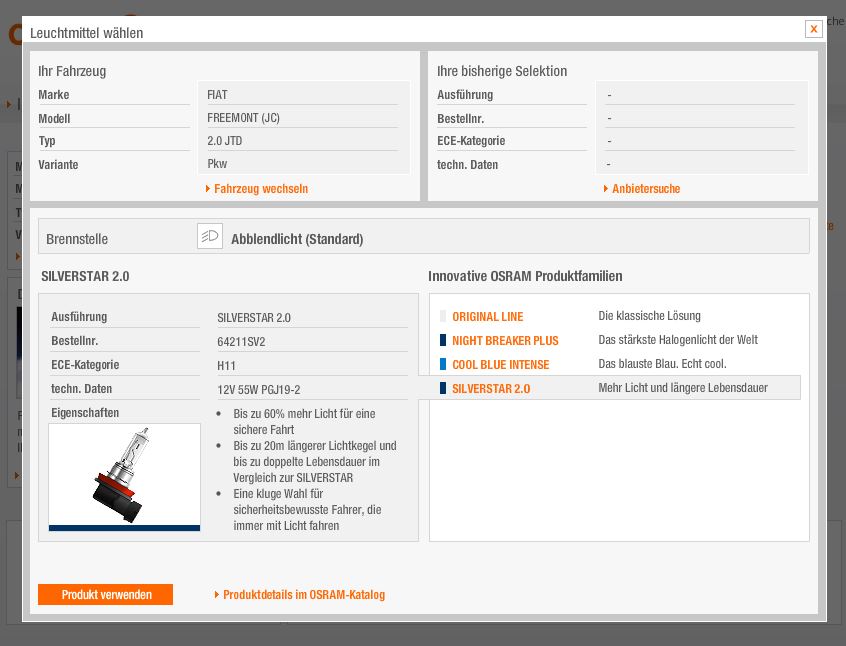The width and height of the screenshot is (846, 646).
Task: Click the orange arrow before Fahrzeug wechseln
Action: coord(208,189)
